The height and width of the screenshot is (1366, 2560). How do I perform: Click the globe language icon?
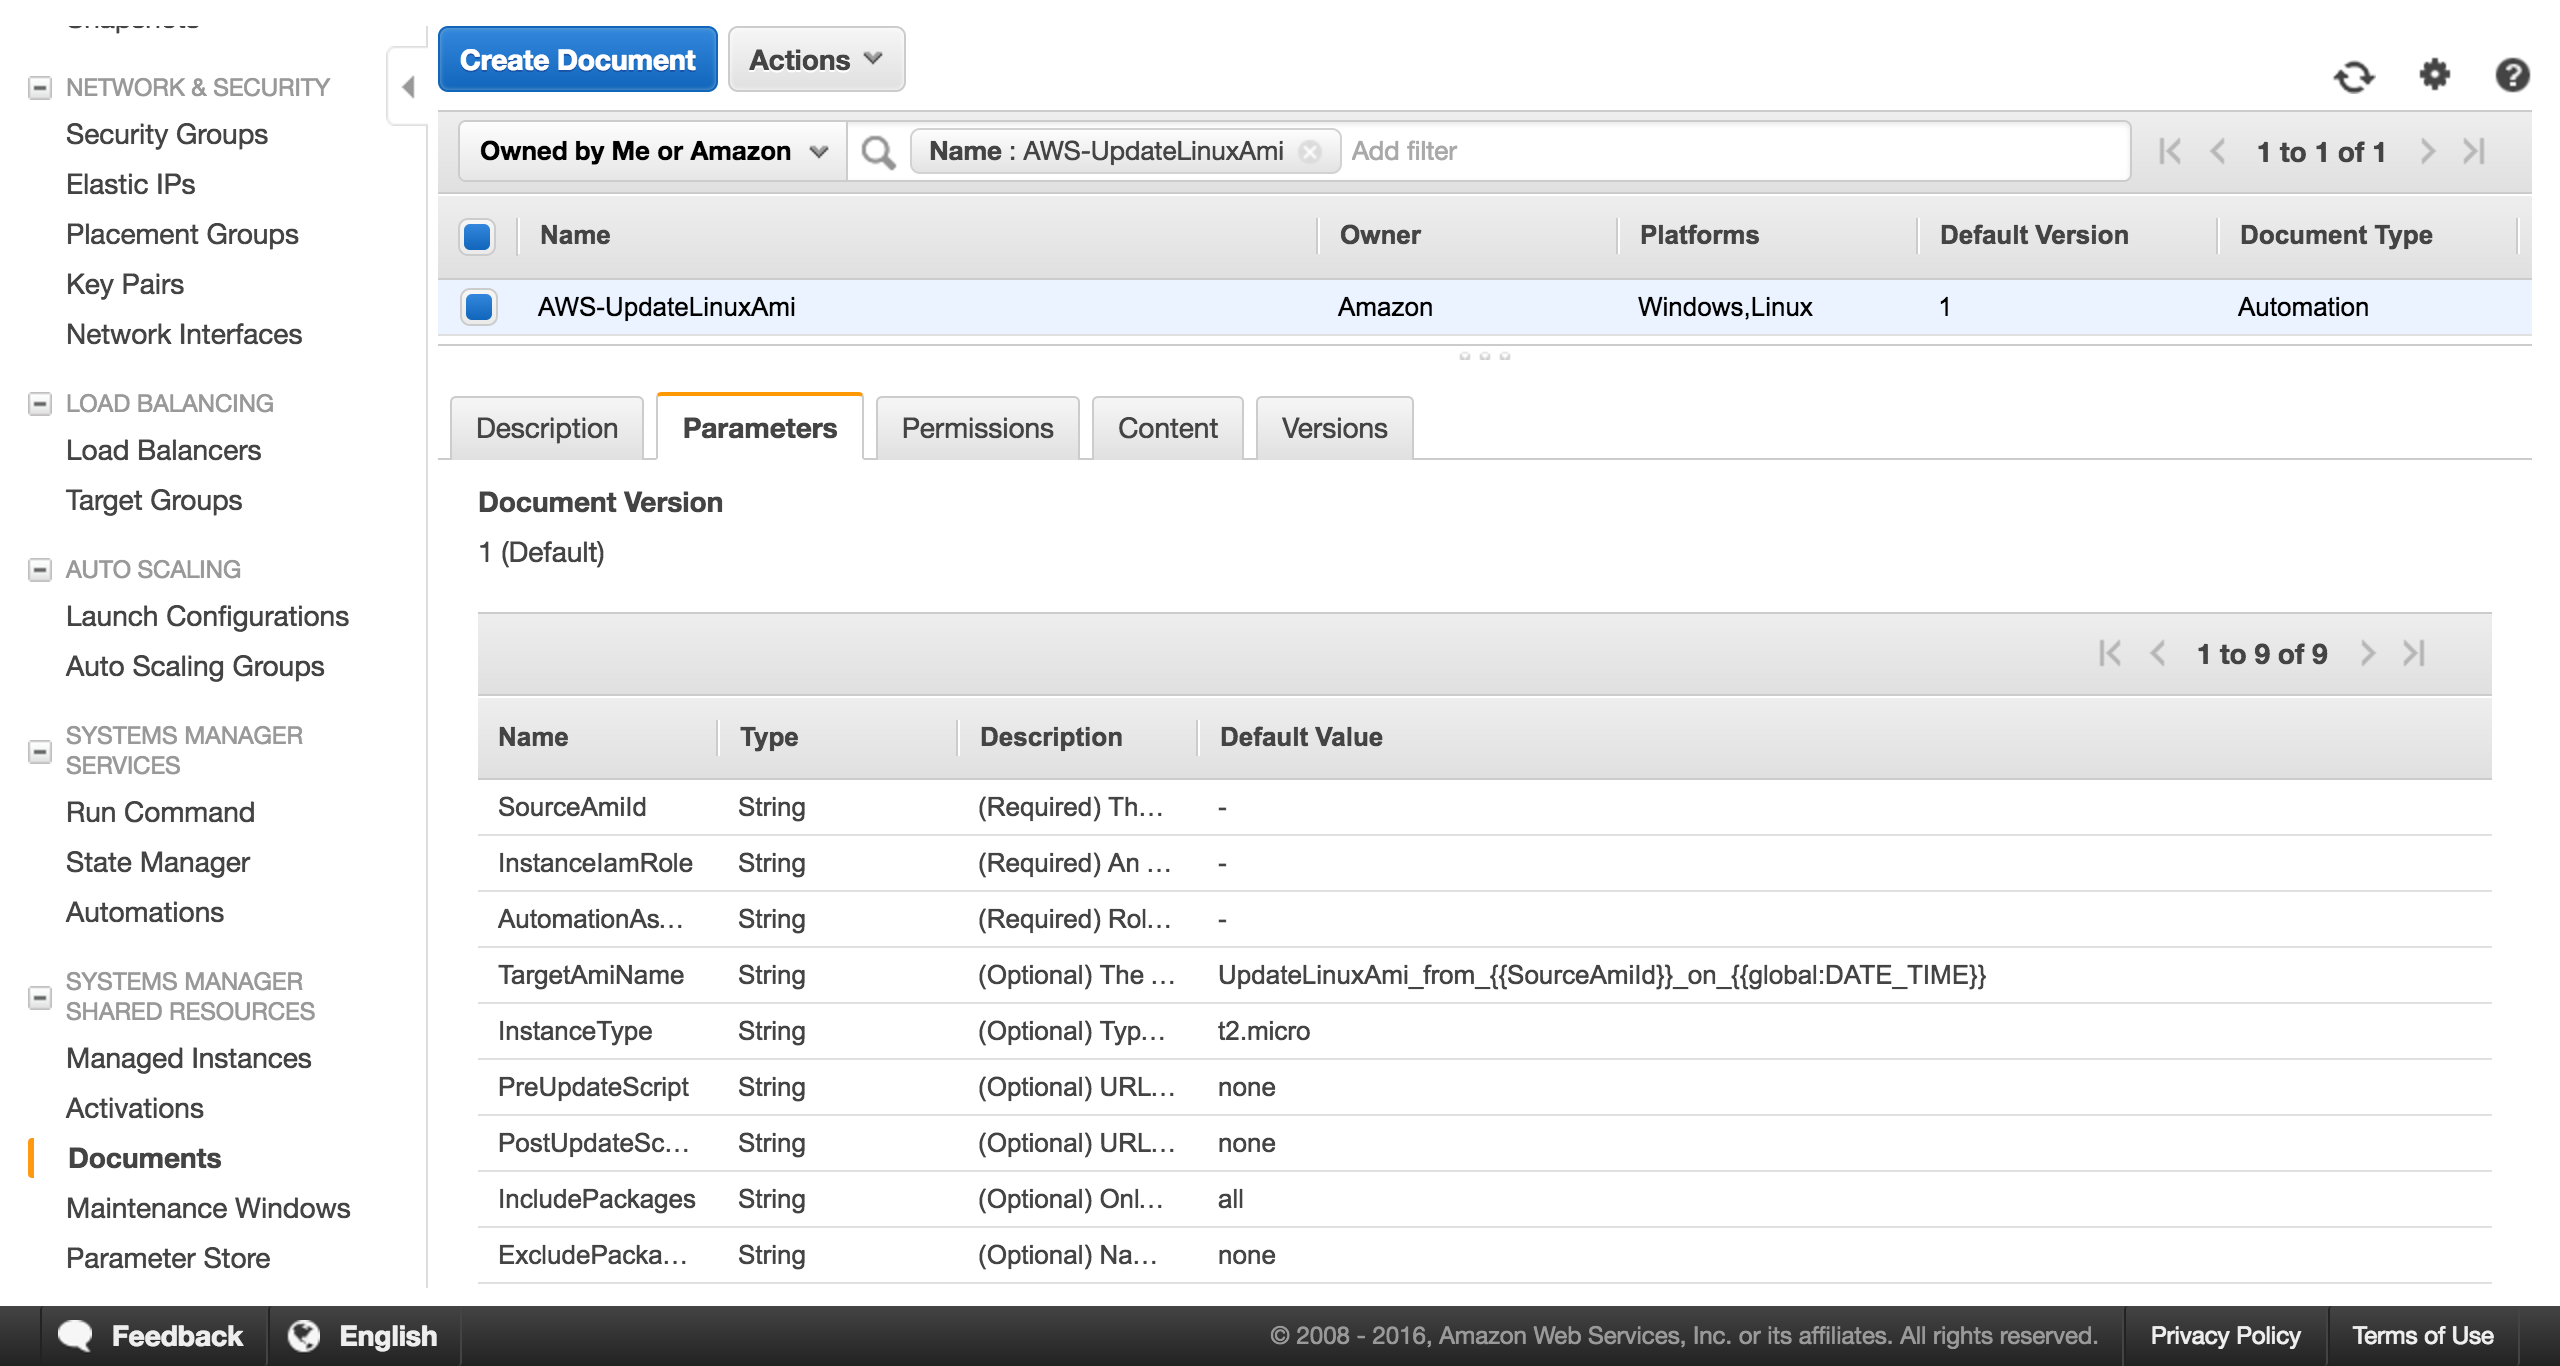pos(304,1336)
